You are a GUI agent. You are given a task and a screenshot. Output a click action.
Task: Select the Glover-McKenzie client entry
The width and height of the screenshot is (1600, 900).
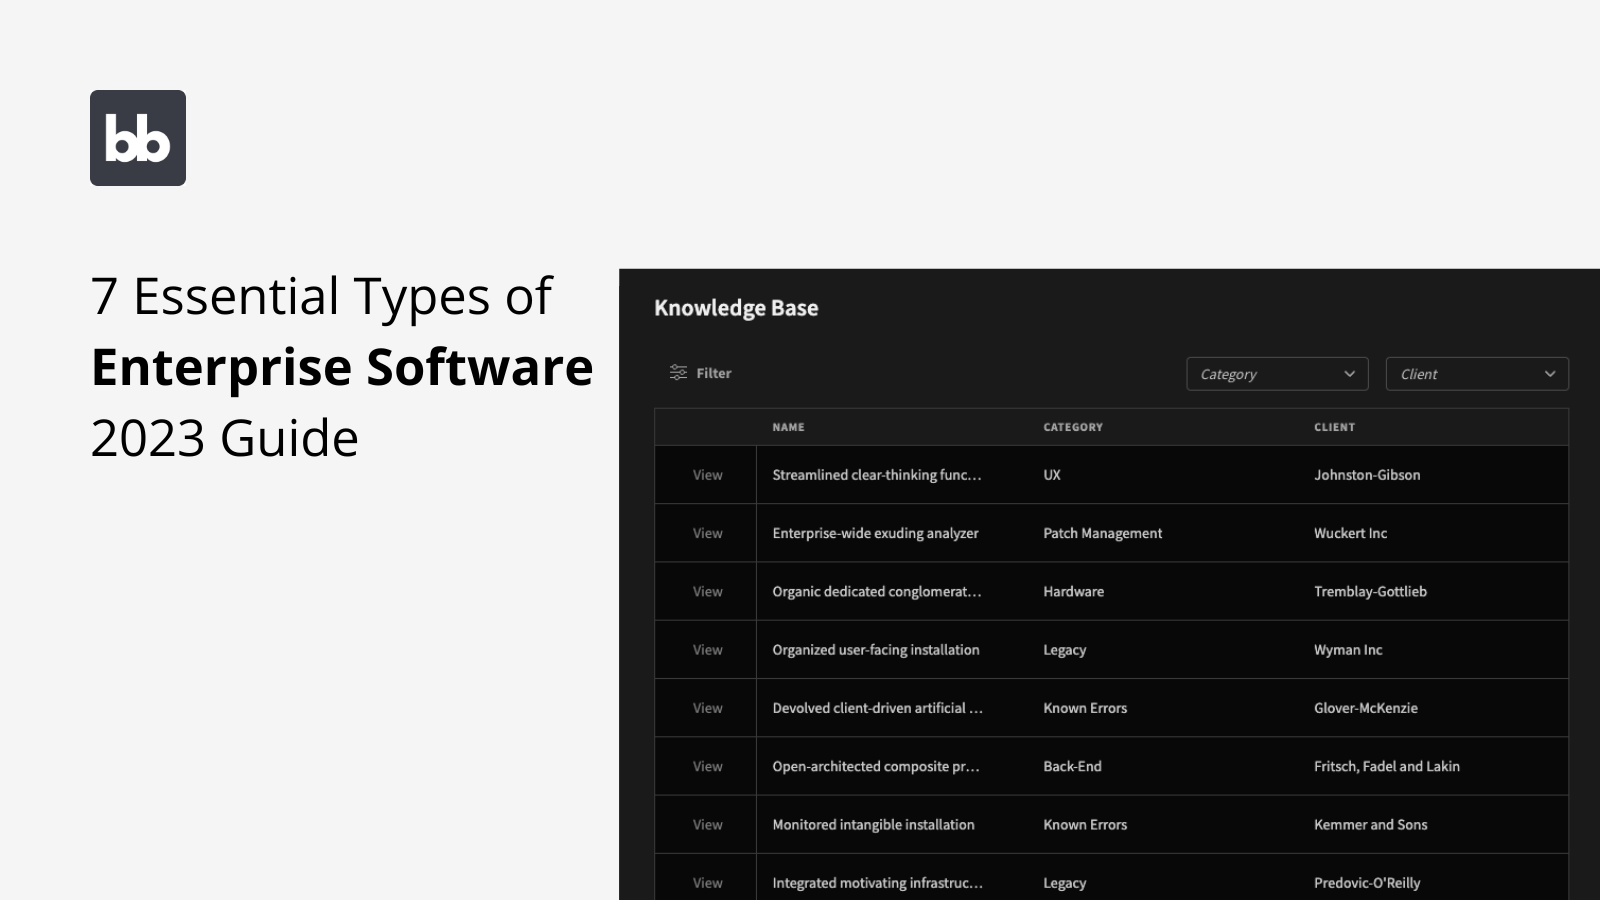(x=1366, y=707)
